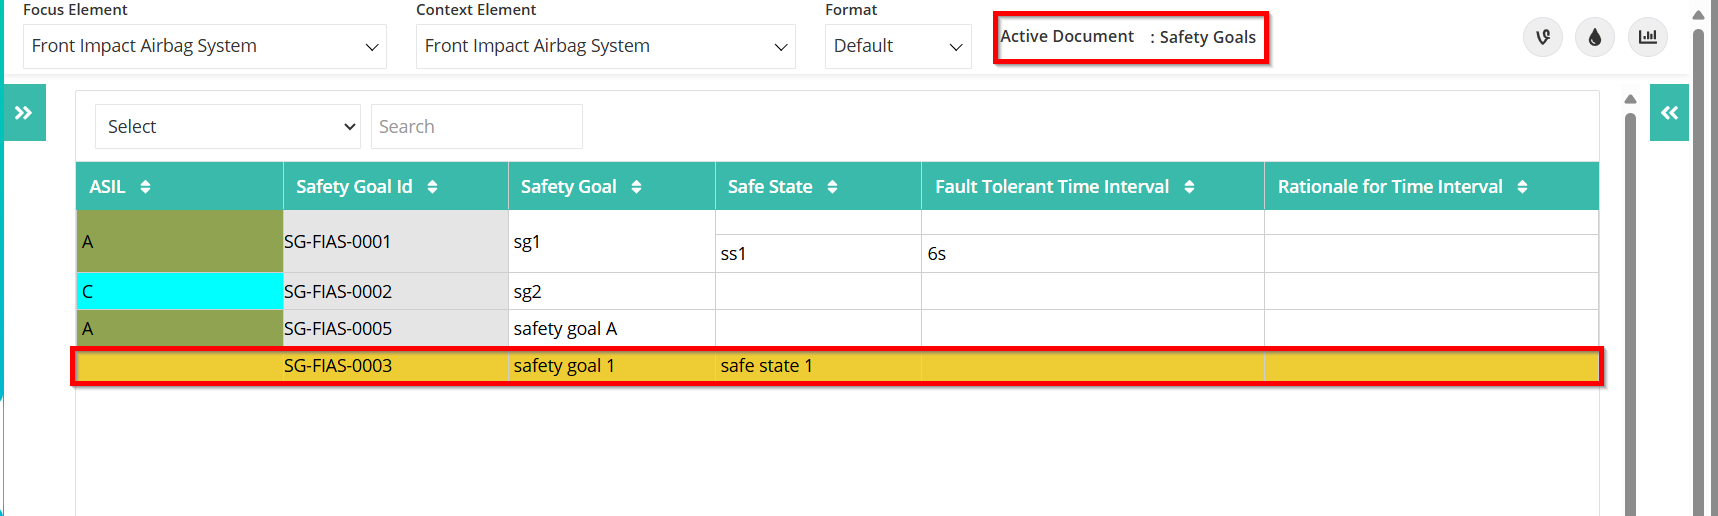Sort by Safety Goal Id column arrows
Image resolution: width=1718 pixels, height=516 pixels.
[432, 187]
